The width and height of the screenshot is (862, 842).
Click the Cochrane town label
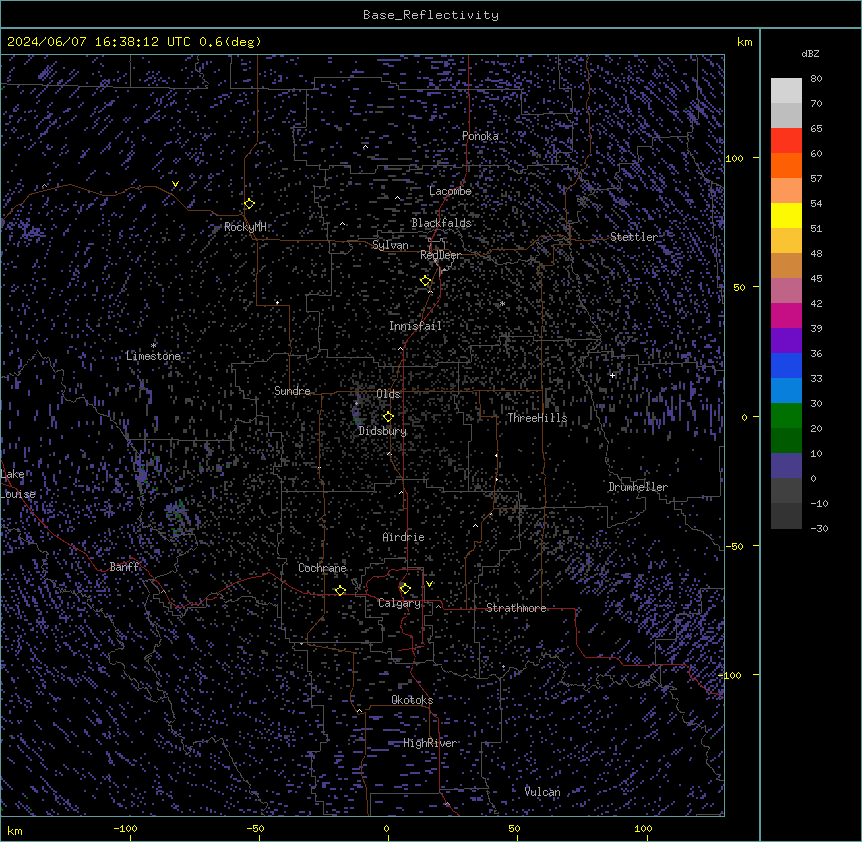322,568
